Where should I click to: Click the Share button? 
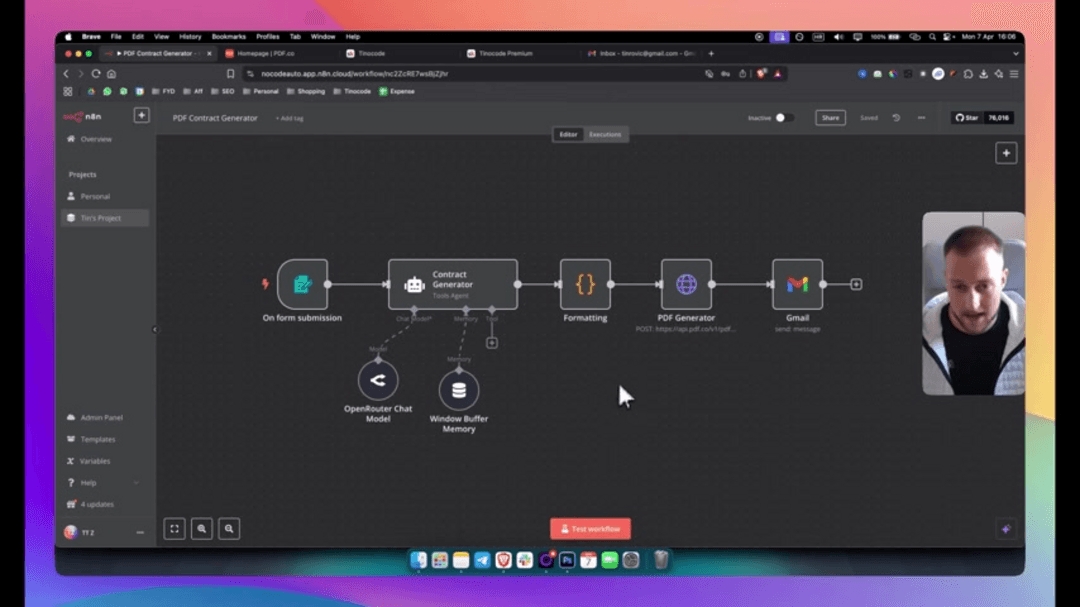tap(830, 117)
